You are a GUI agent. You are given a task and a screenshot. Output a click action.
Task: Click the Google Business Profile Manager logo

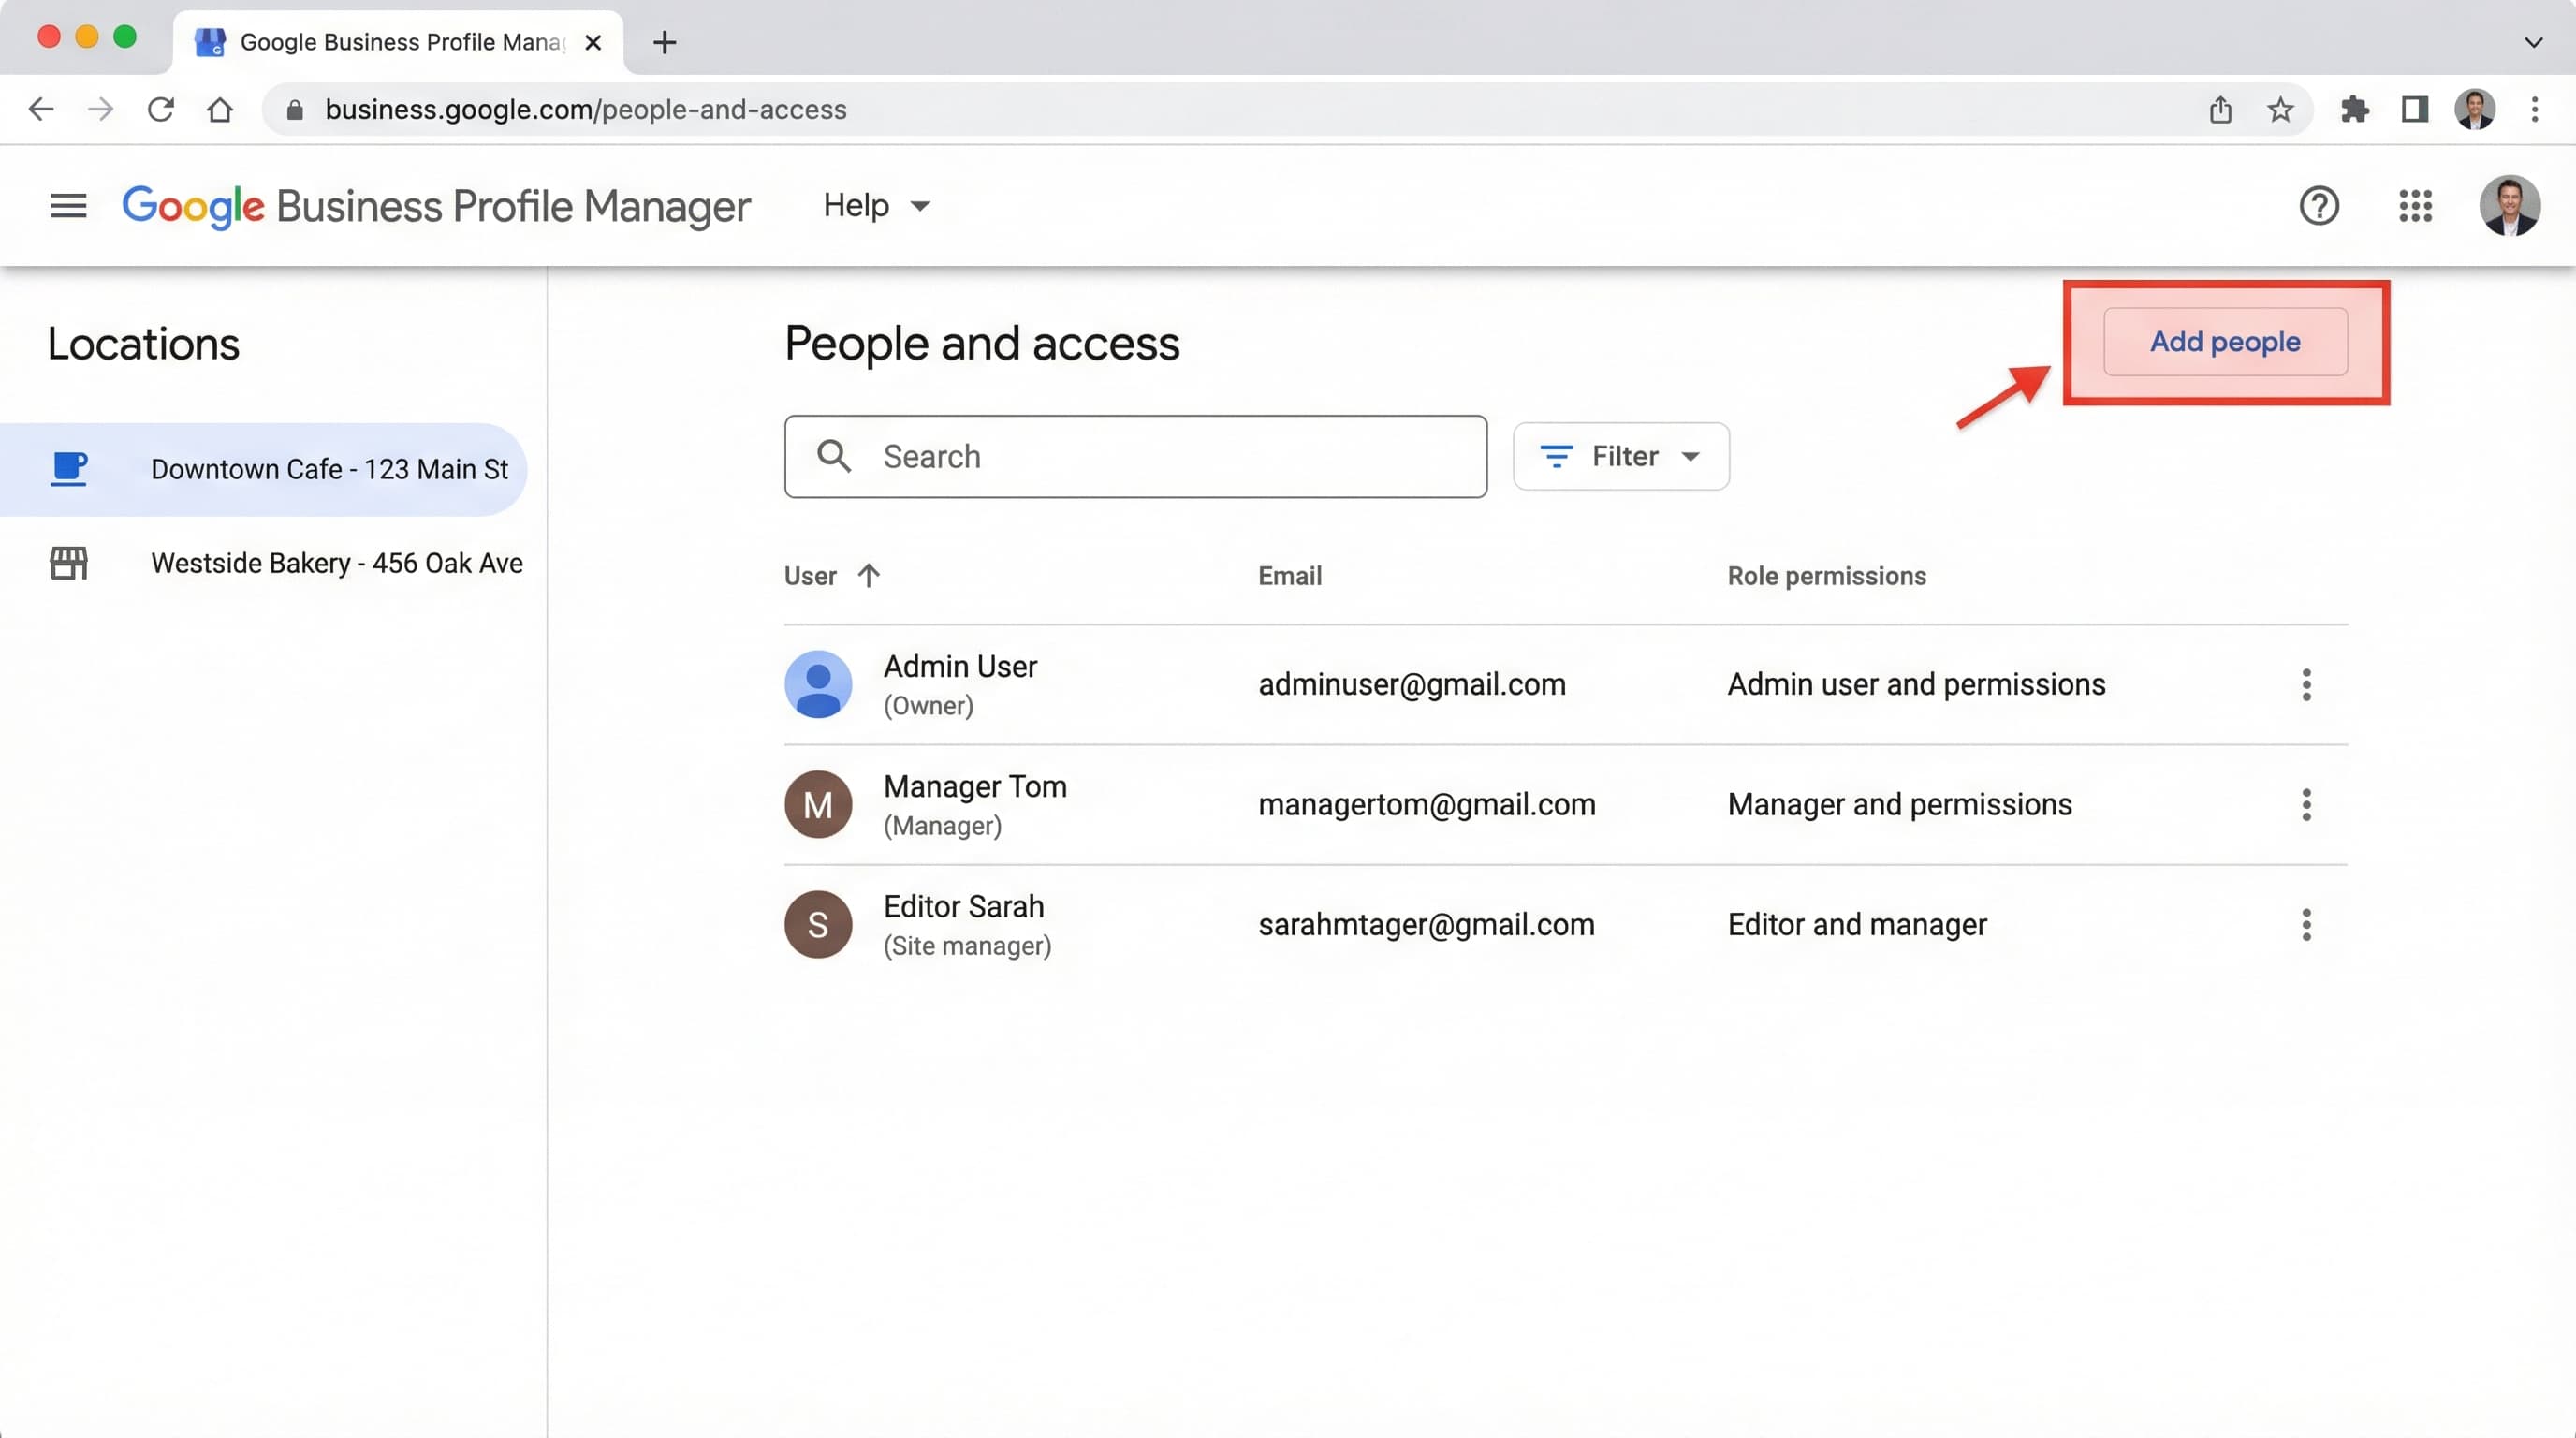(436, 207)
